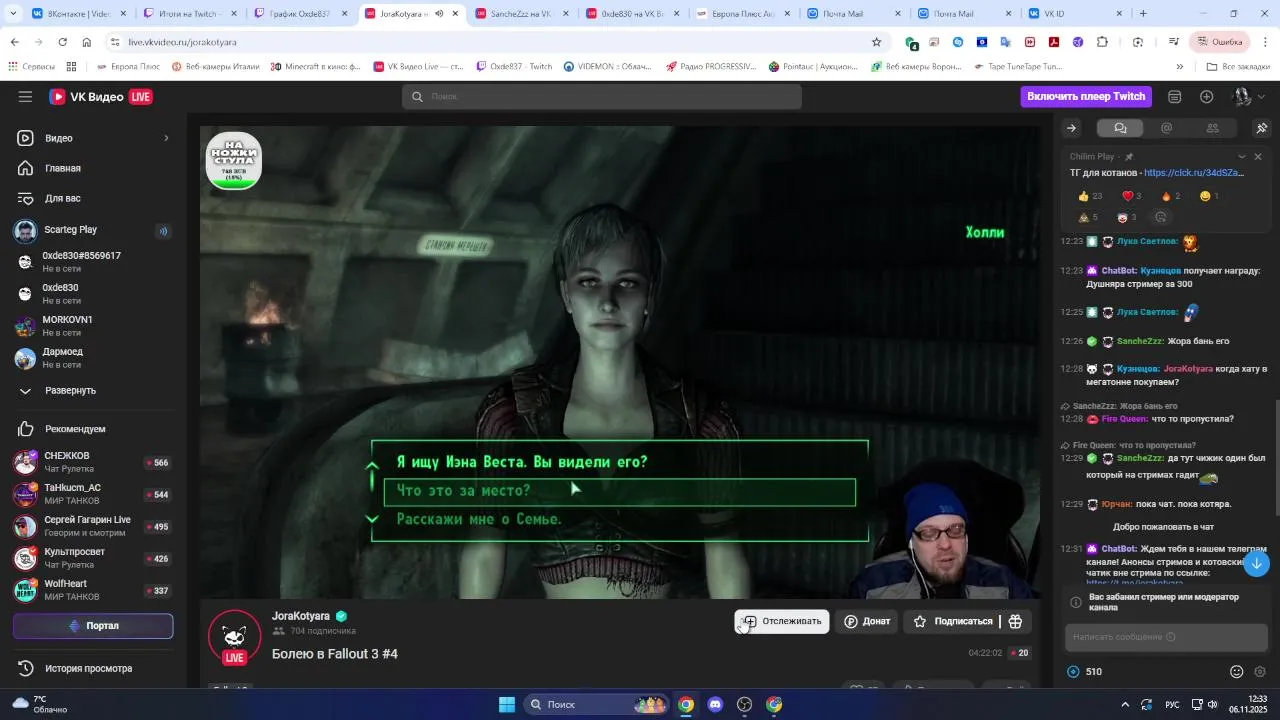1280x720 pixels.
Task: Open JoraKotyara channel avatar with LIVE badge
Action: coord(234,638)
